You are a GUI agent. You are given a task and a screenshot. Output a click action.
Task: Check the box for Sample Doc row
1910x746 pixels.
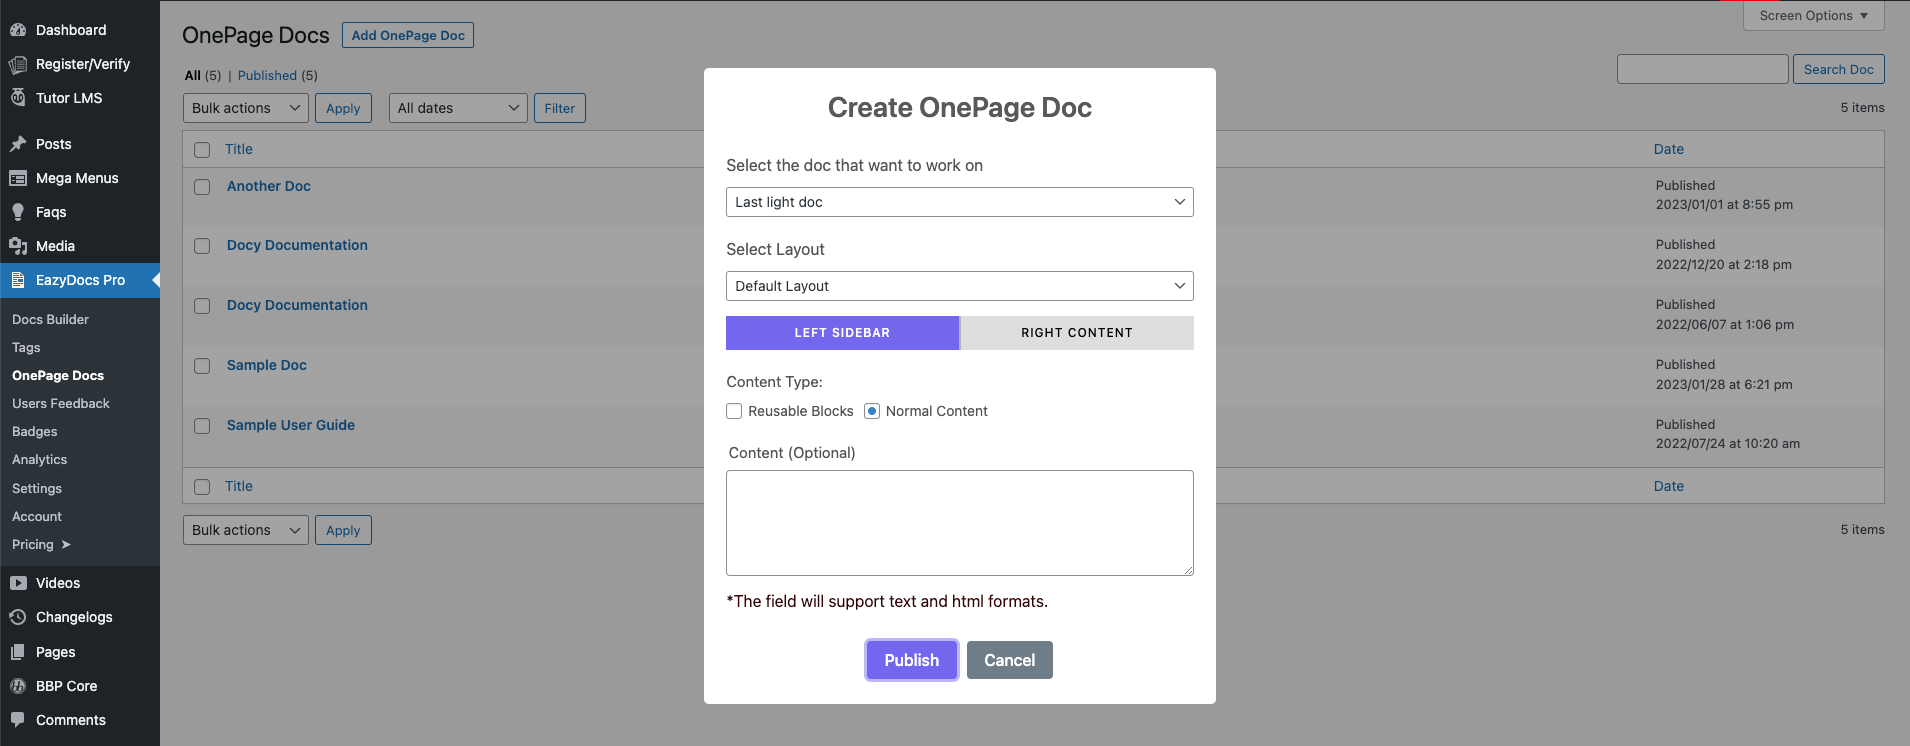click(x=202, y=366)
